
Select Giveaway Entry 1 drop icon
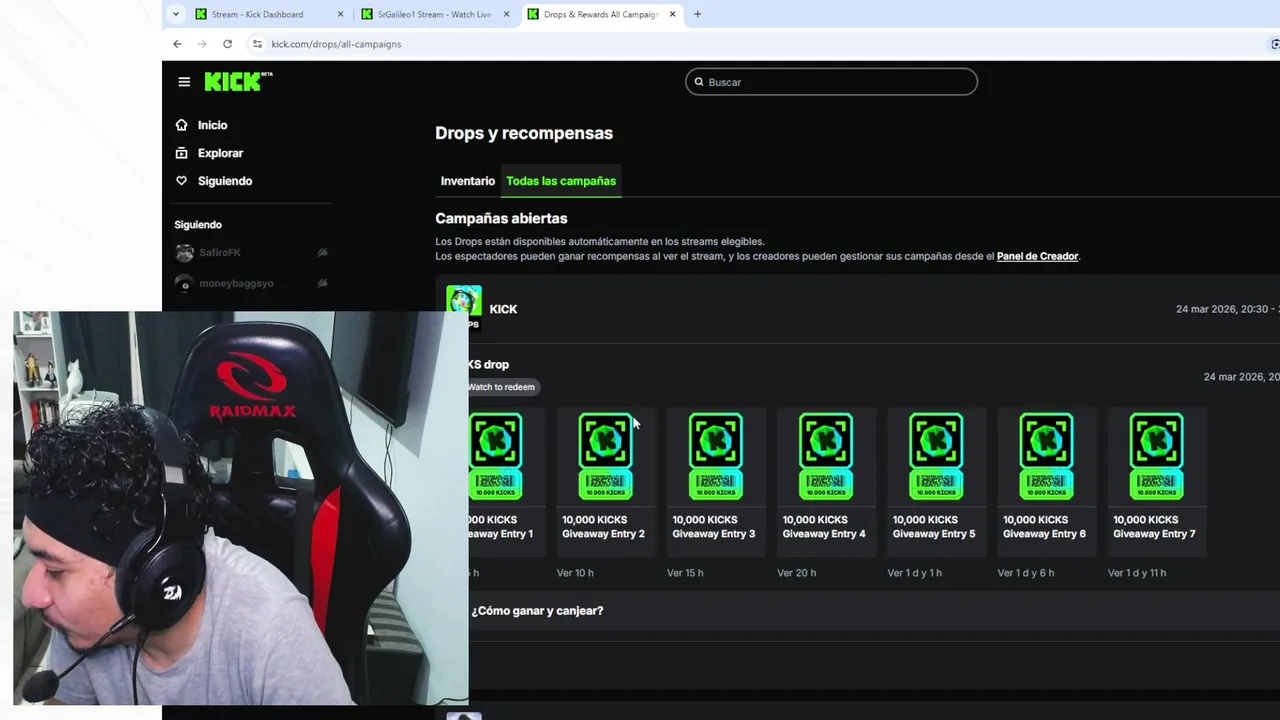pos(496,456)
